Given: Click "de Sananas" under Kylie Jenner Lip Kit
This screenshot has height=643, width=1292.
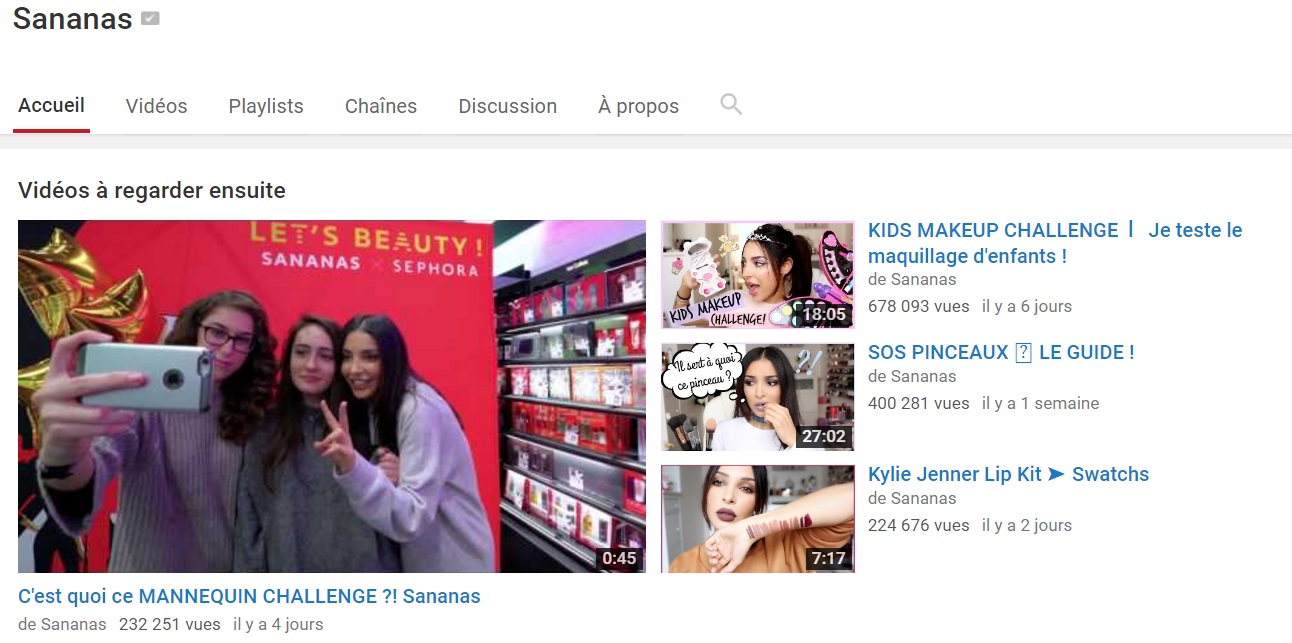Looking at the screenshot, I should (912, 498).
